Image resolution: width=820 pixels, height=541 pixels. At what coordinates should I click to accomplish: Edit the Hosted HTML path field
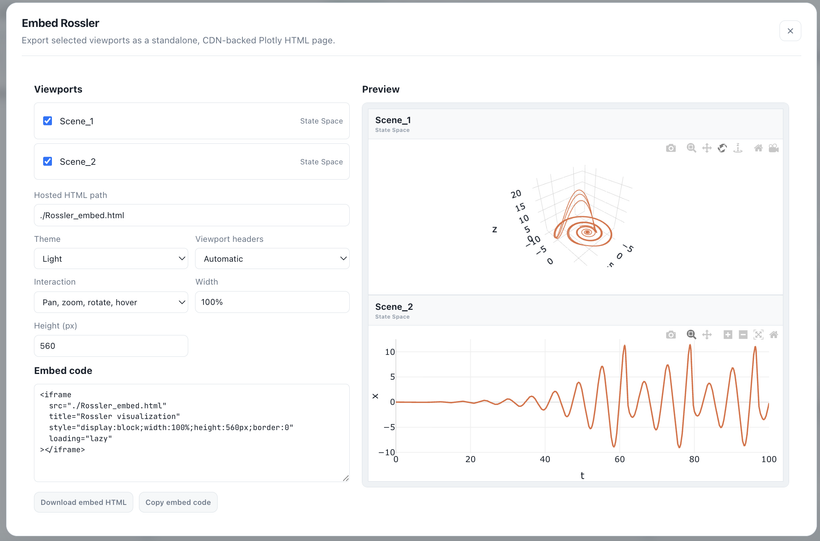191,215
